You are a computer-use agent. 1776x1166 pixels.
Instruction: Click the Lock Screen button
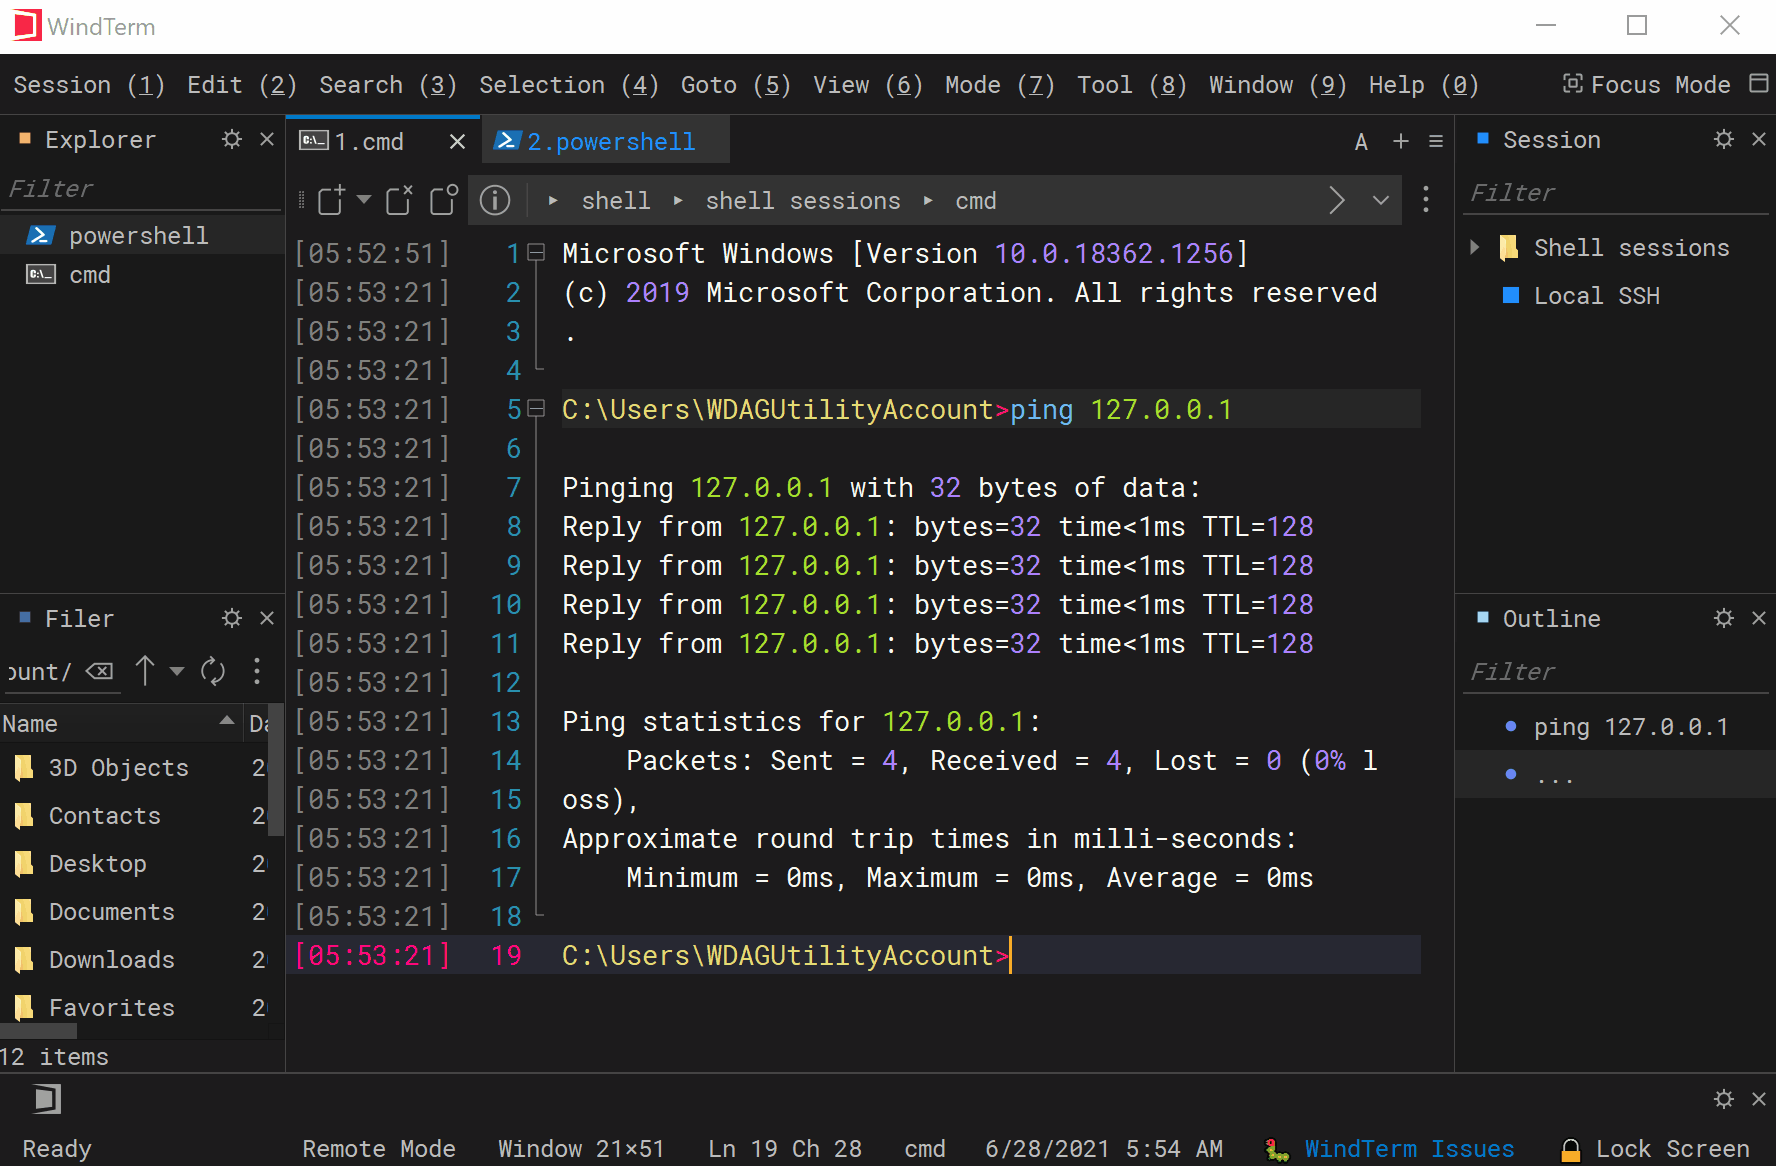point(1655,1148)
